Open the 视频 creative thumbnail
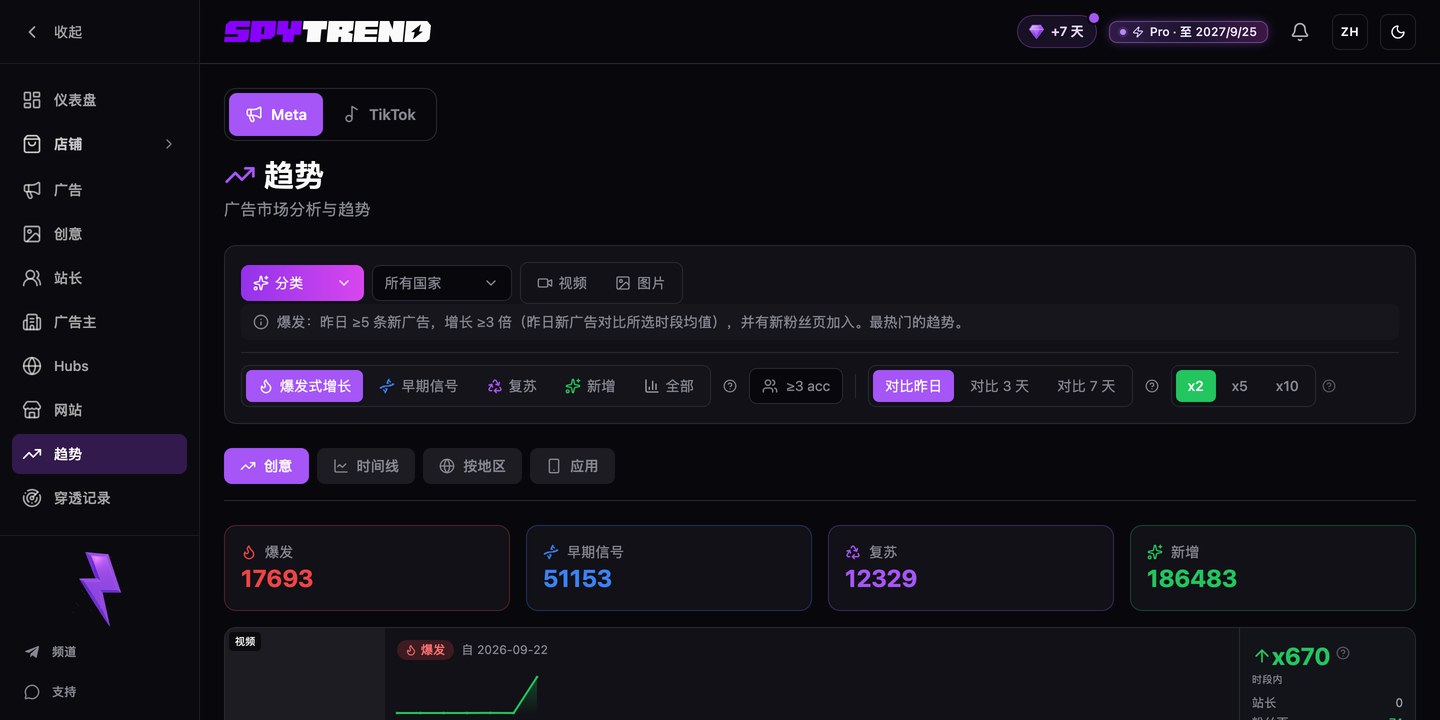 coord(305,674)
